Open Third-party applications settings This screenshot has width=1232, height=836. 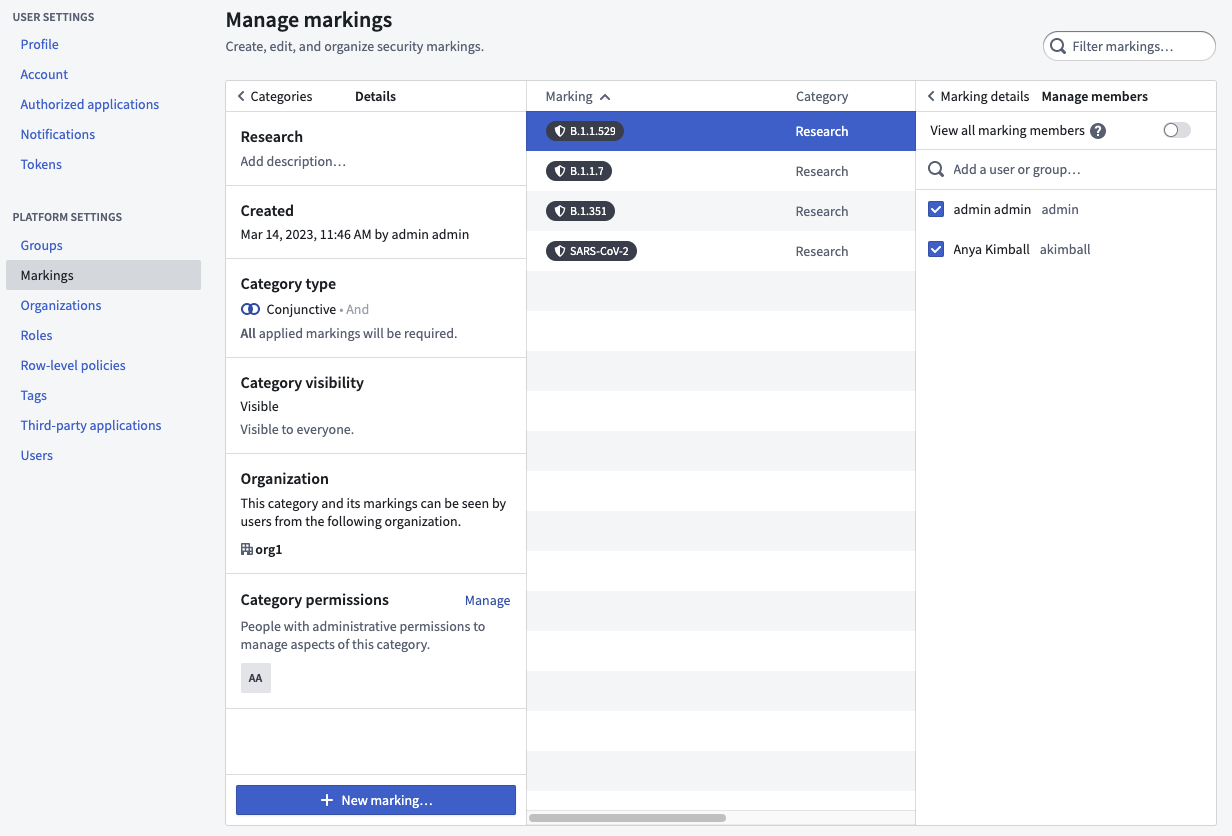pyautogui.click(x=91, y=425)
